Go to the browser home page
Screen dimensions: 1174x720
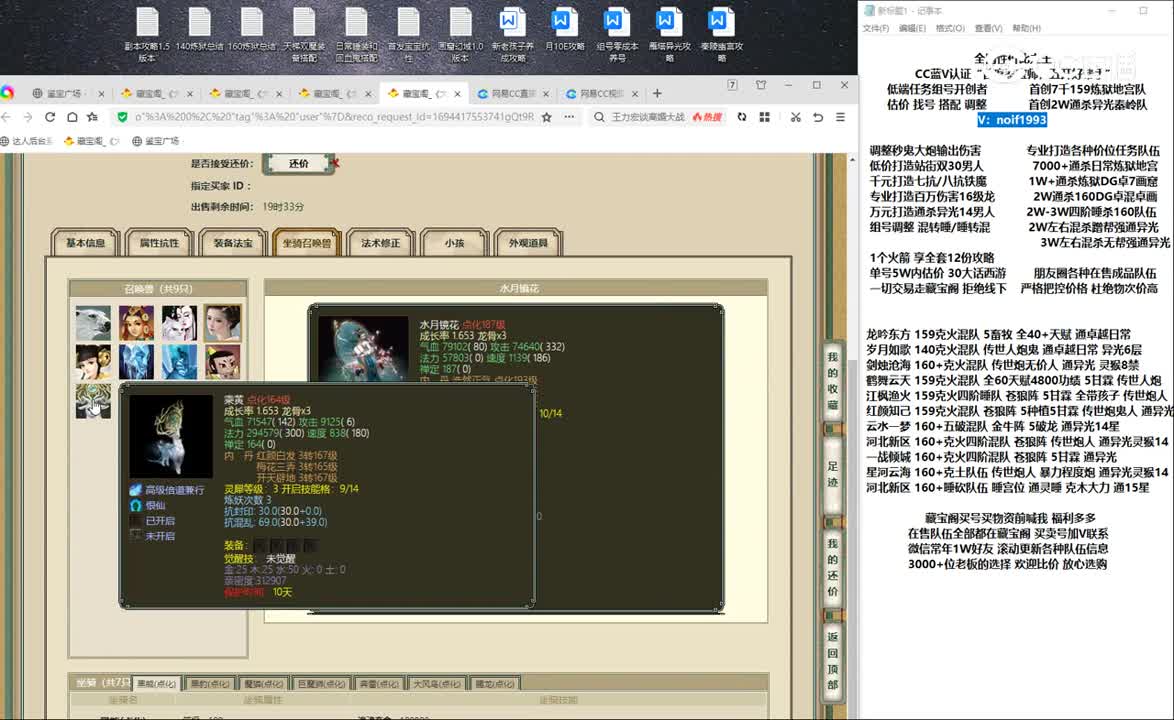pyautogui.click(x=72, y=117)
